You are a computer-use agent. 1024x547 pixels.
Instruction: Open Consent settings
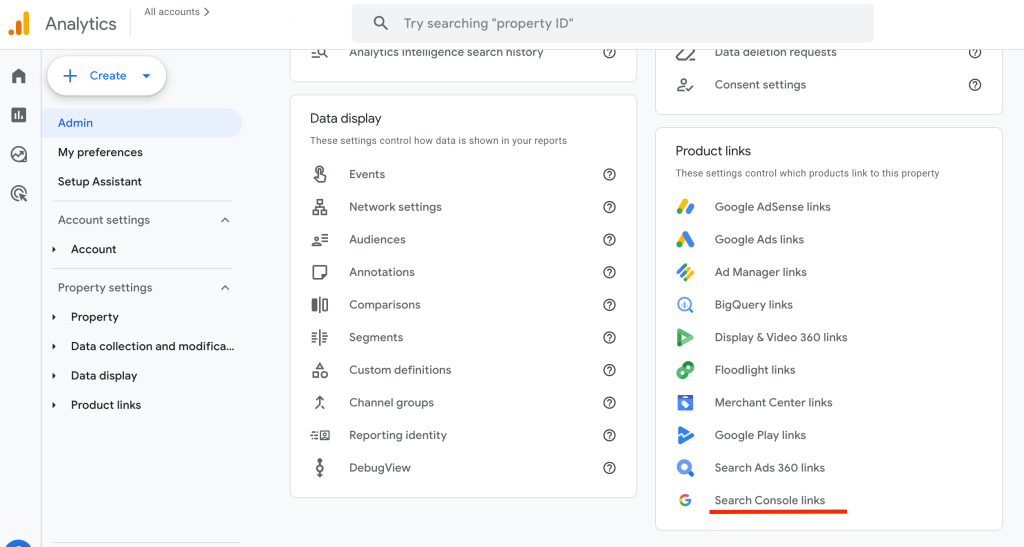[x=760, y=85]
